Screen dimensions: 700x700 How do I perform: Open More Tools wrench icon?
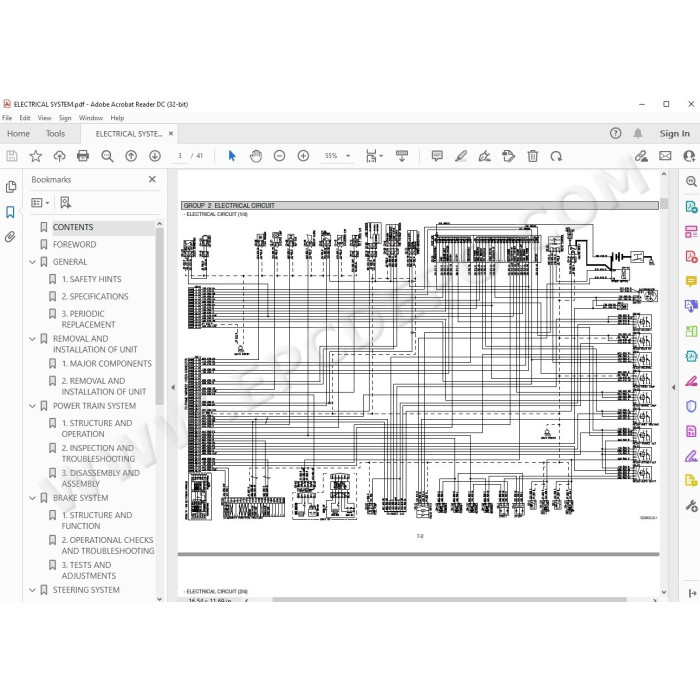(691, 506)
